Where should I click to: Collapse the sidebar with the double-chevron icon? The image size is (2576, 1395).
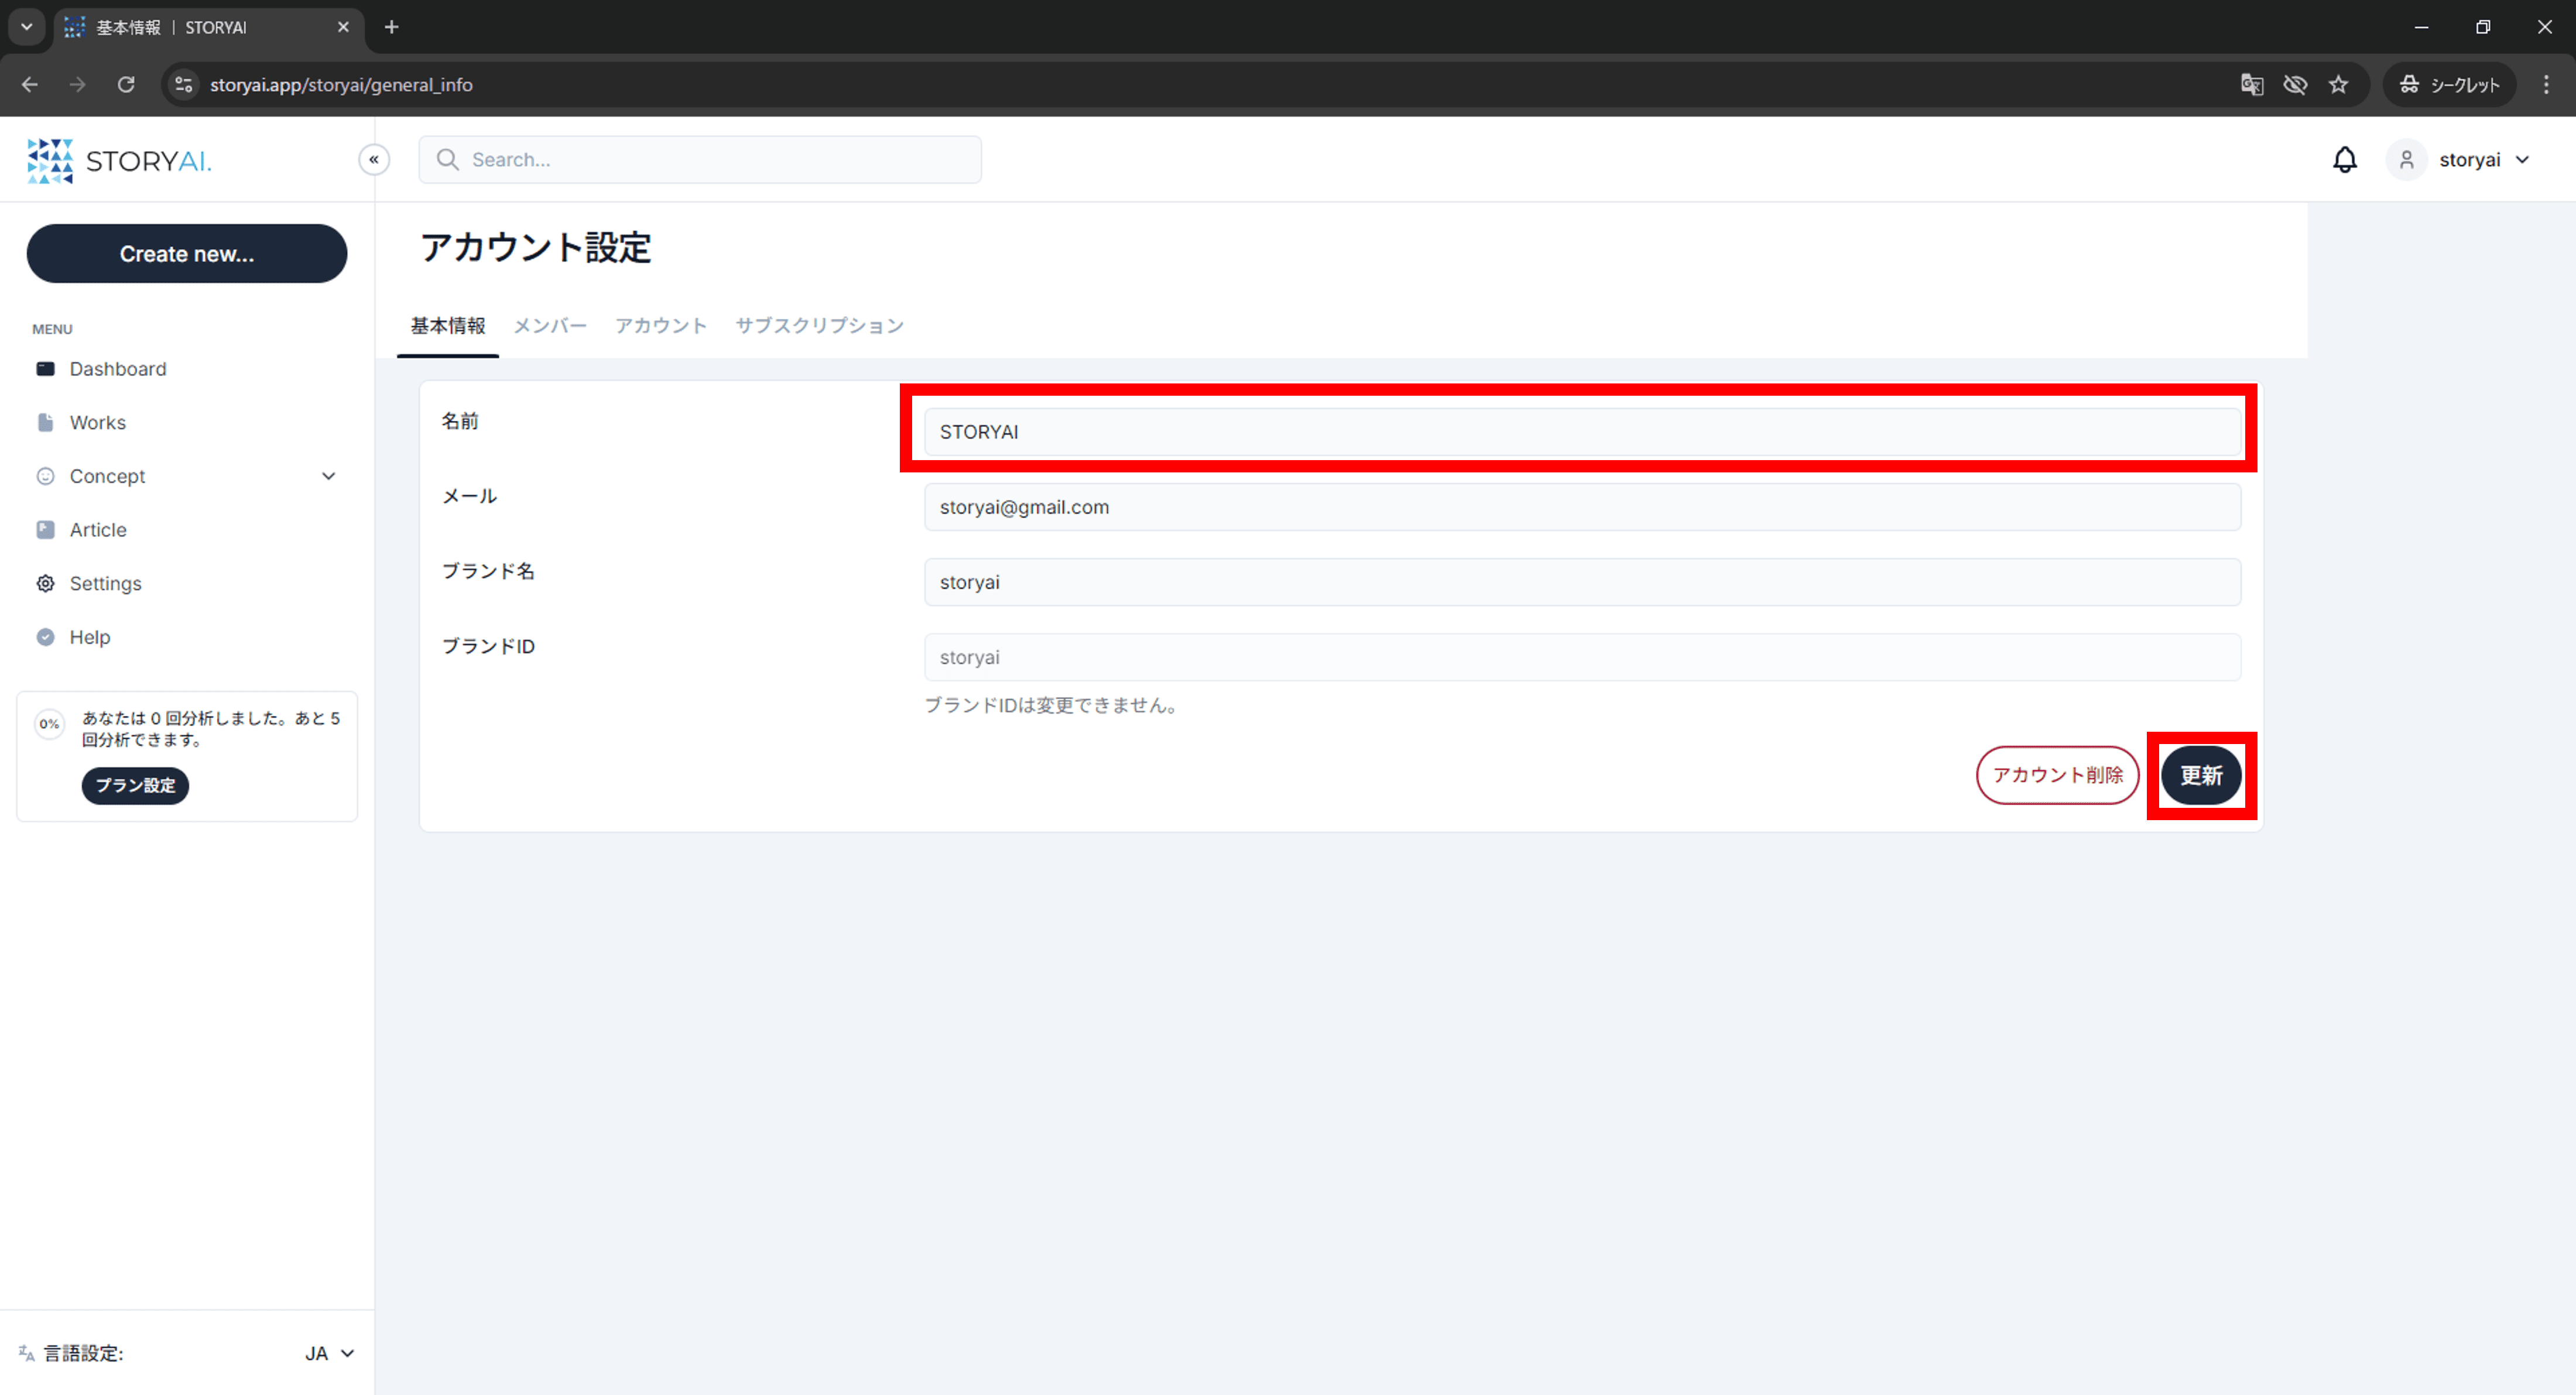(374, 160)
